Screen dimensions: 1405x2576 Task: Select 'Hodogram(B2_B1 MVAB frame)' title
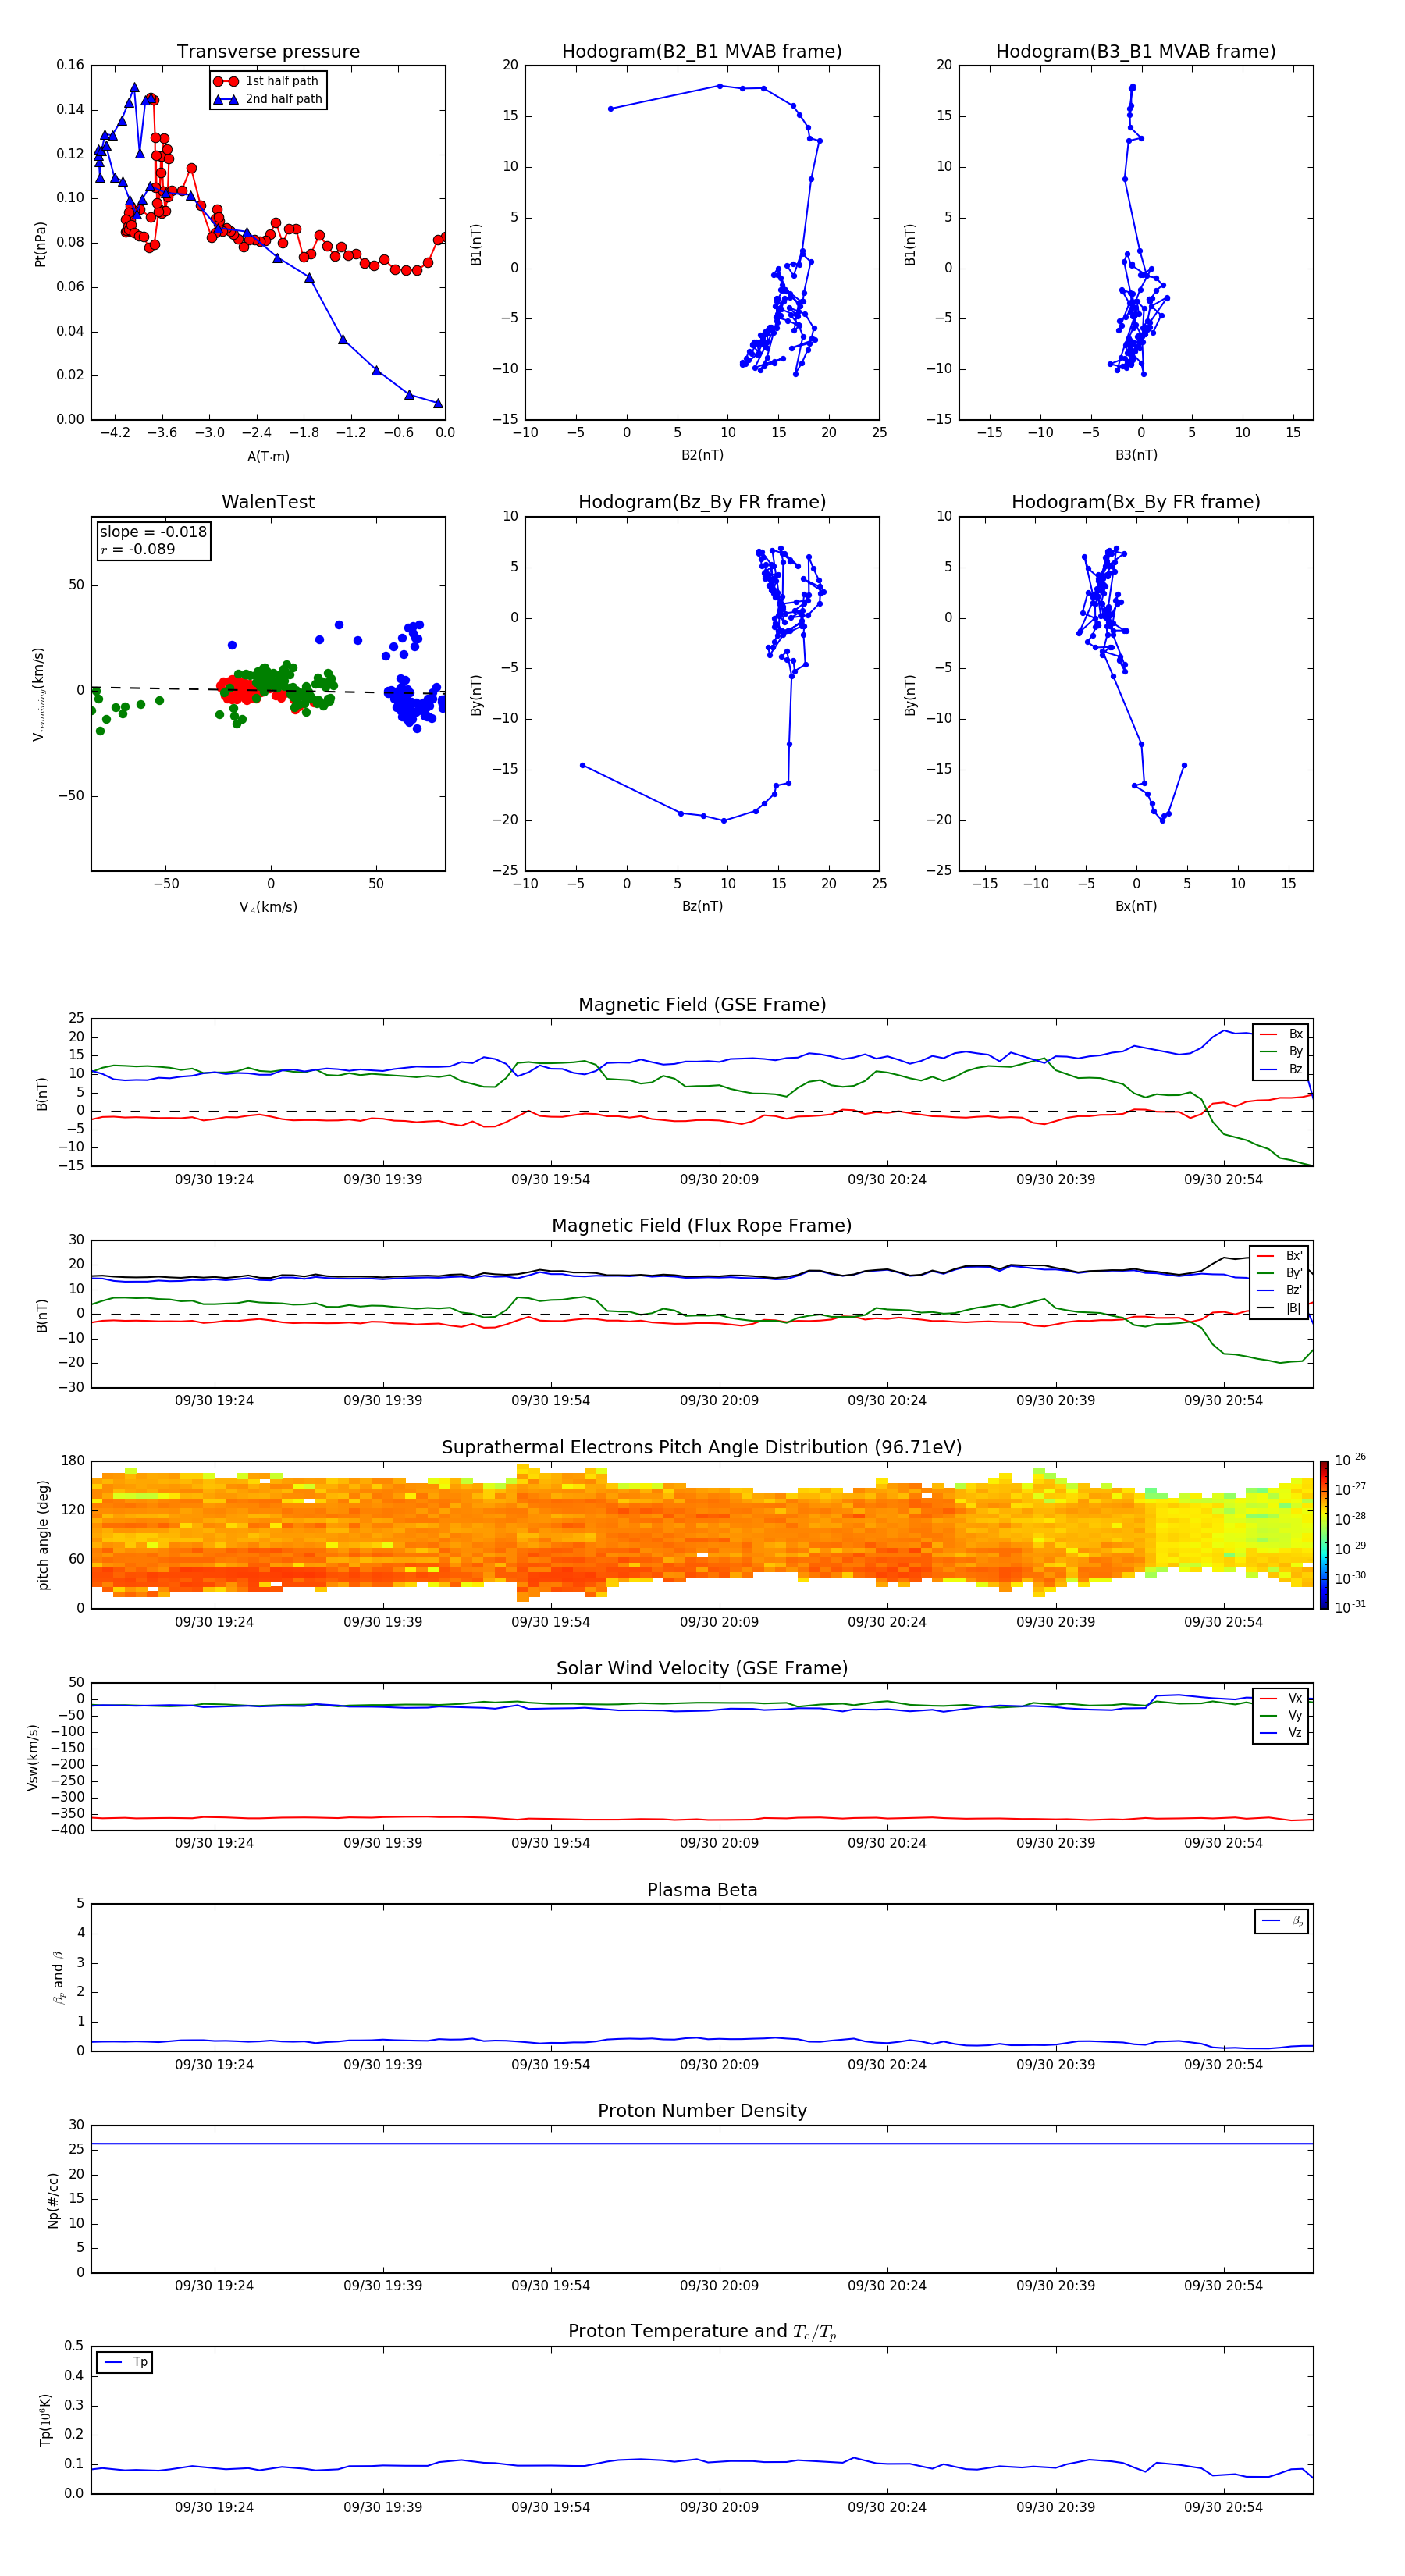tap(702, 52)
